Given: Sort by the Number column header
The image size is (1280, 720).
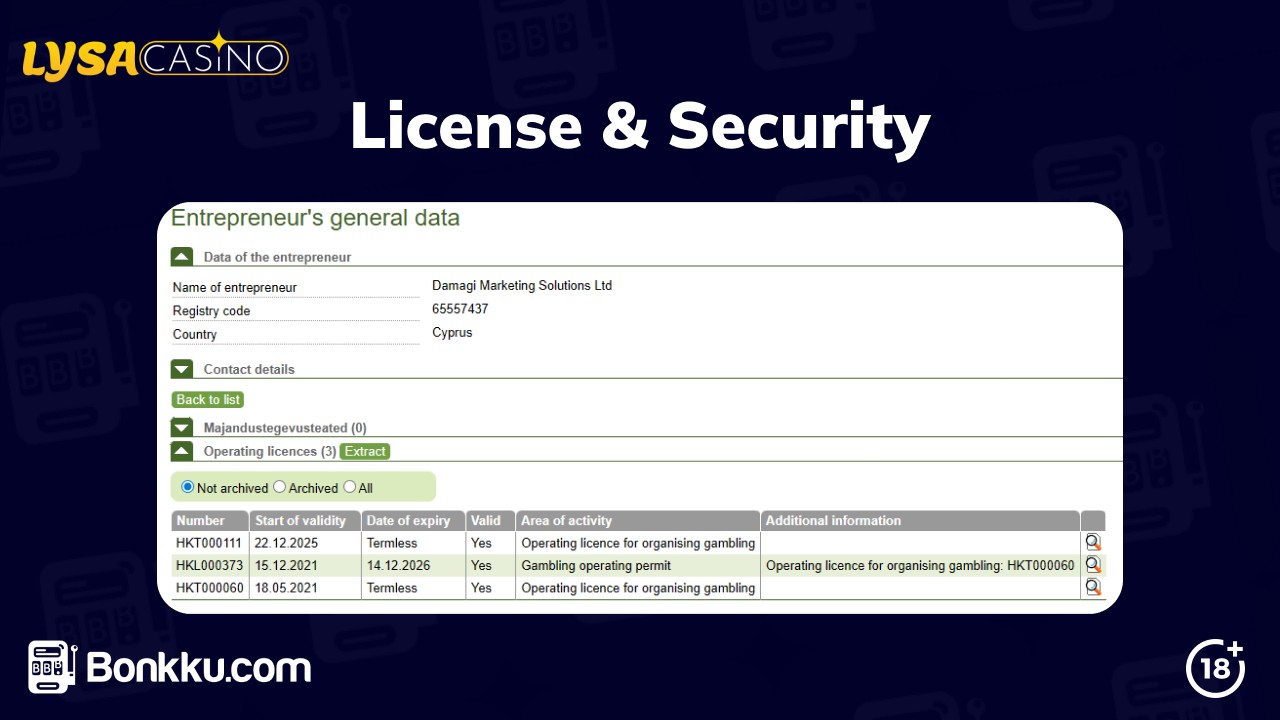Looking at the screenshot, I should tap(211, 521).
